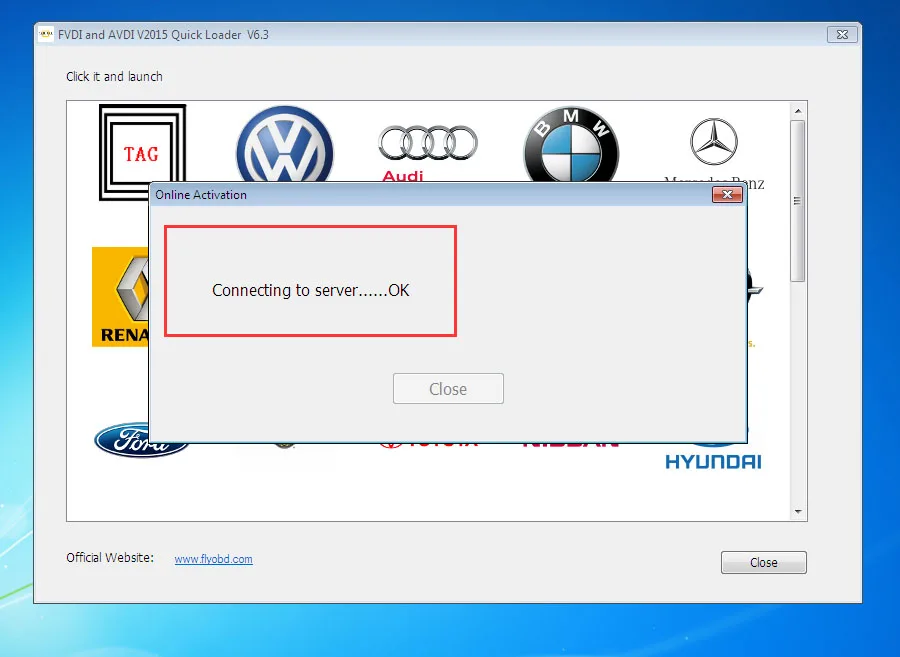Click the 'Connecting to server......OK' status text
900x657 pixels.
(311, 290)
